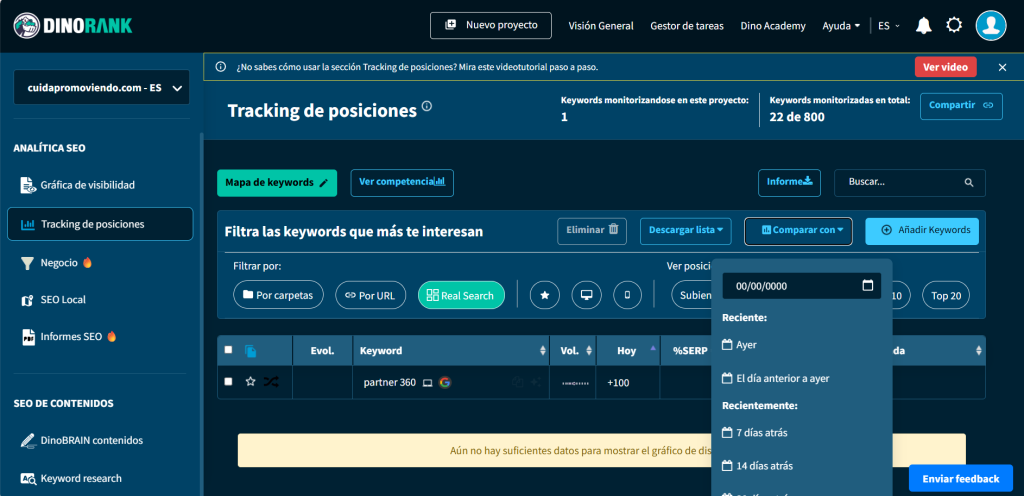This screenshot has width=1024, height=496.
Task: Open the user profile avatar
Action: [990, 25]
